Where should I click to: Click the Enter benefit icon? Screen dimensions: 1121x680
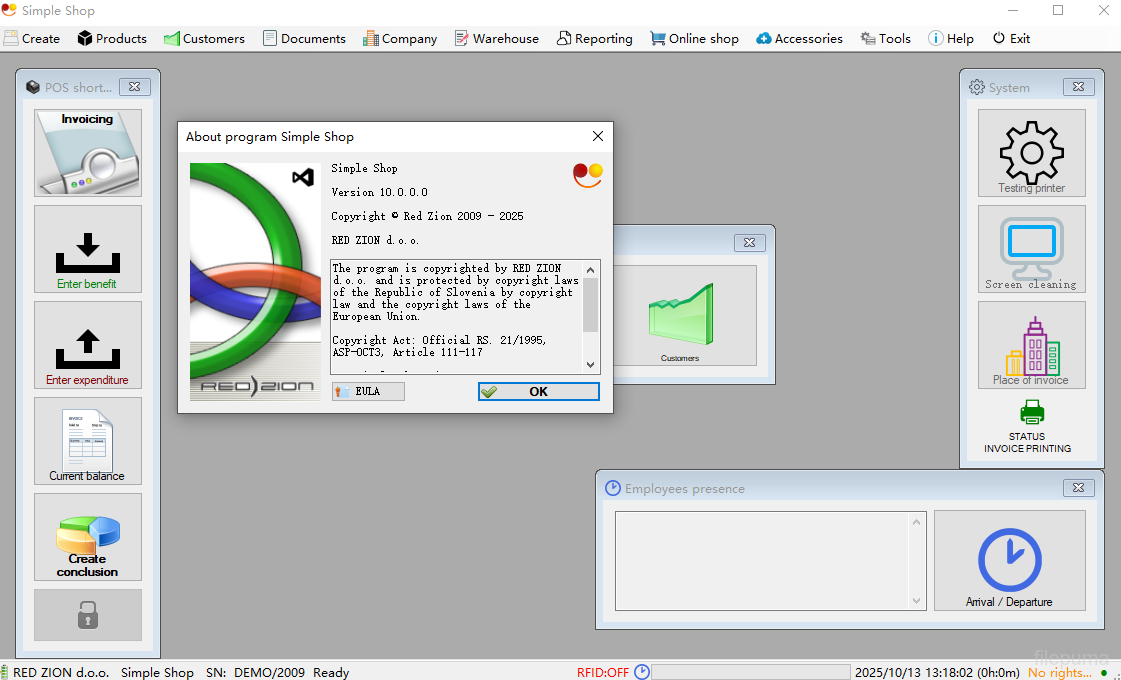click(x=88, y=249)
